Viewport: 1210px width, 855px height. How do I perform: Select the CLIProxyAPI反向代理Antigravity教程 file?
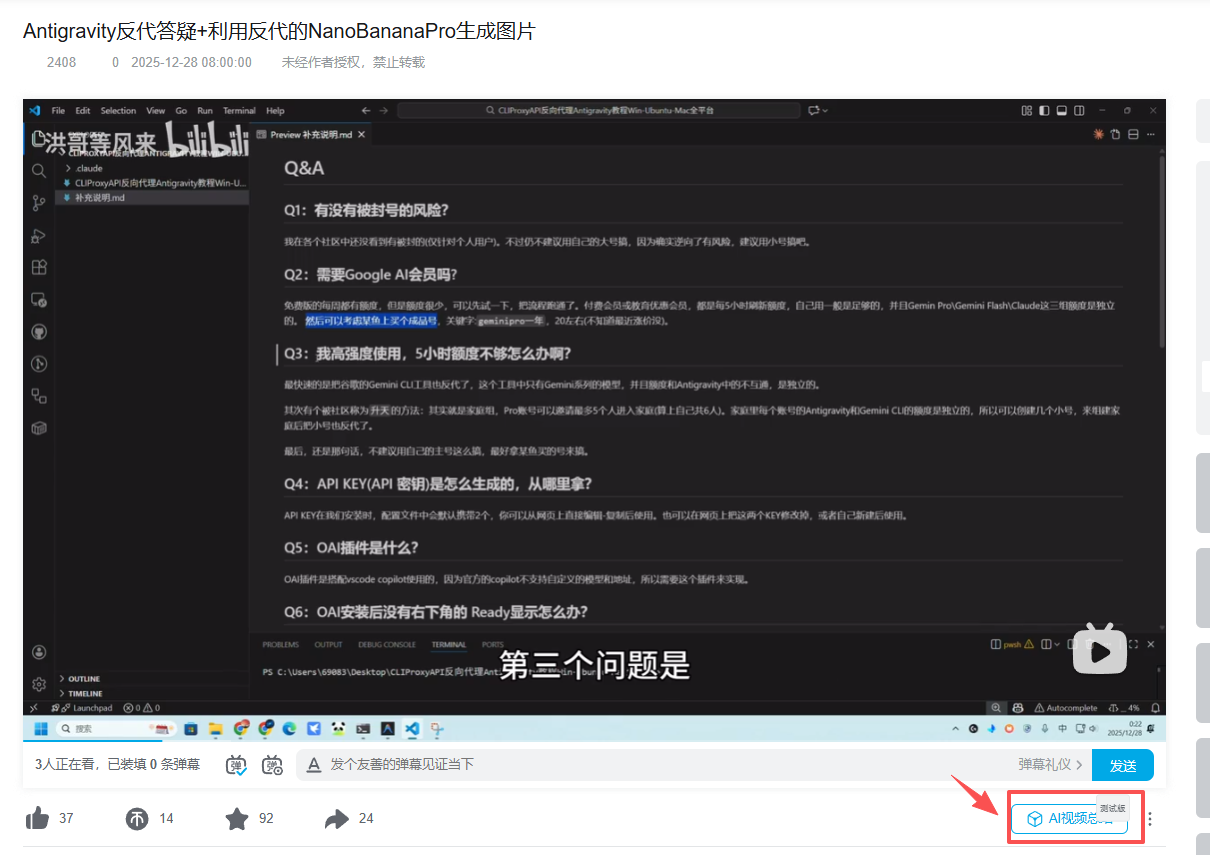point(151,183)
